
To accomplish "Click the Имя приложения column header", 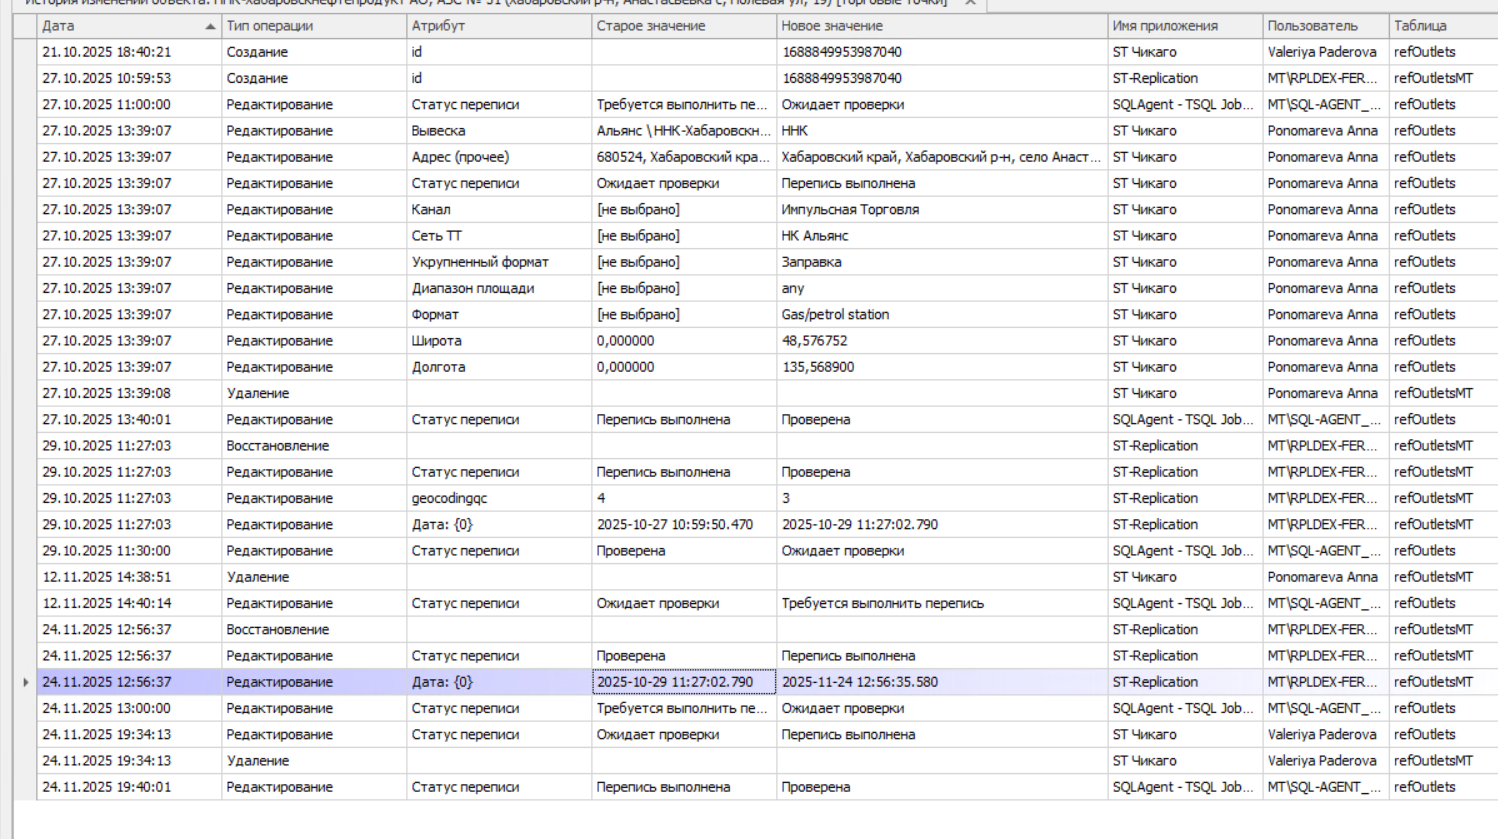I will pos(1185,26).
